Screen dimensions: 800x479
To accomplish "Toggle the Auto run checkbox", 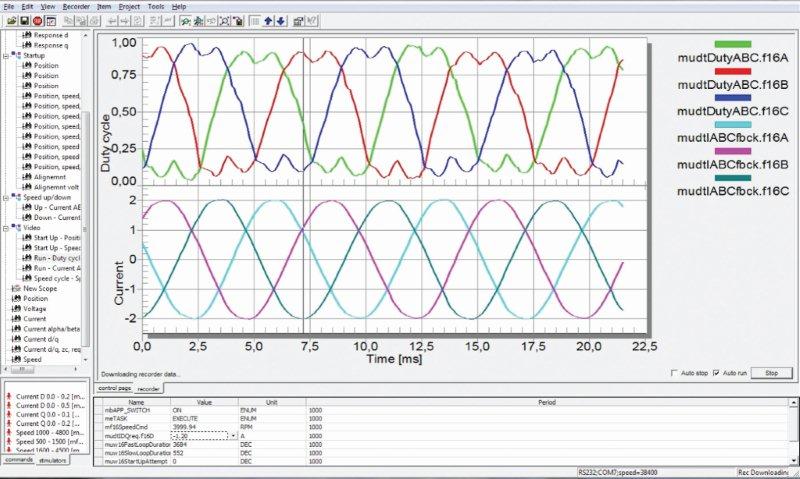I will tap(714, 373).
